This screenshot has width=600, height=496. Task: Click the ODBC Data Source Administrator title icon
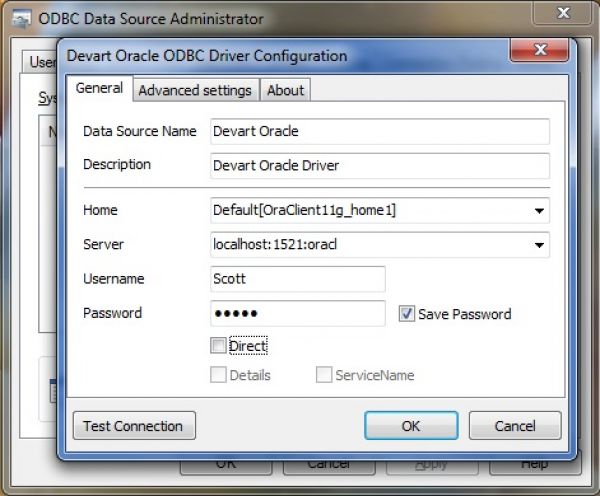[21, 19]
